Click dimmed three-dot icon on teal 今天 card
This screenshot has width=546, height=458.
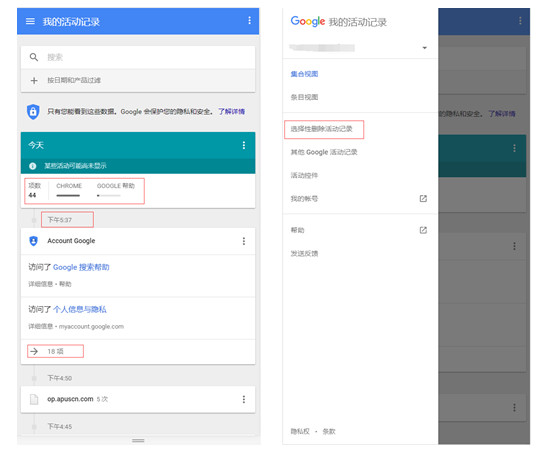[x=514, y=148]
